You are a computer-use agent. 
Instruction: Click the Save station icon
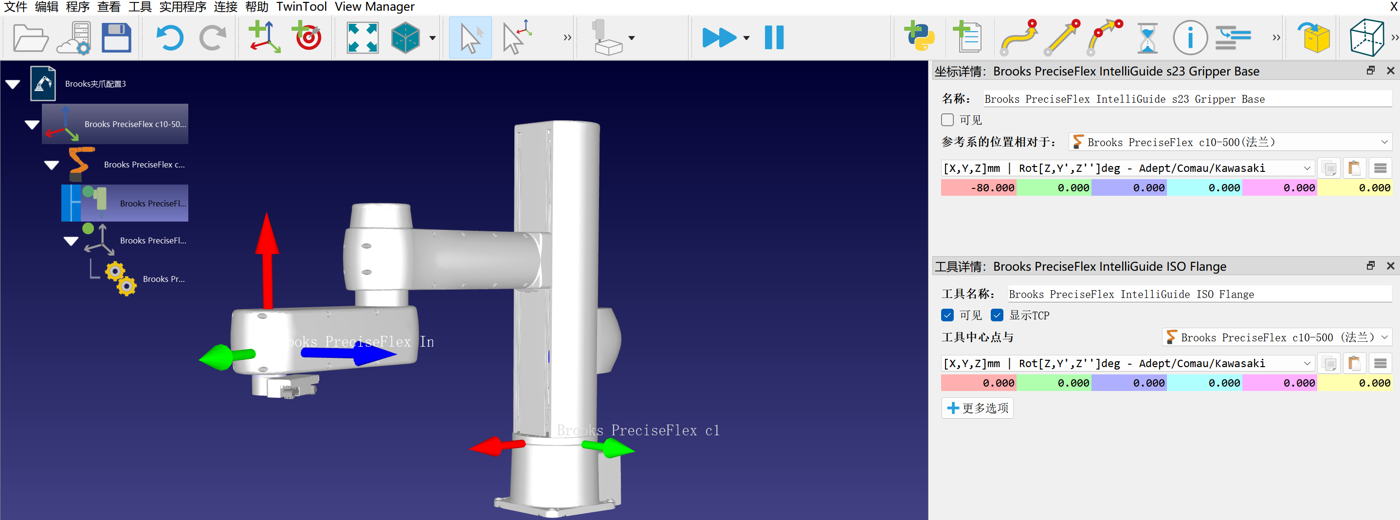pyautogui.click(x=116, y=38)
